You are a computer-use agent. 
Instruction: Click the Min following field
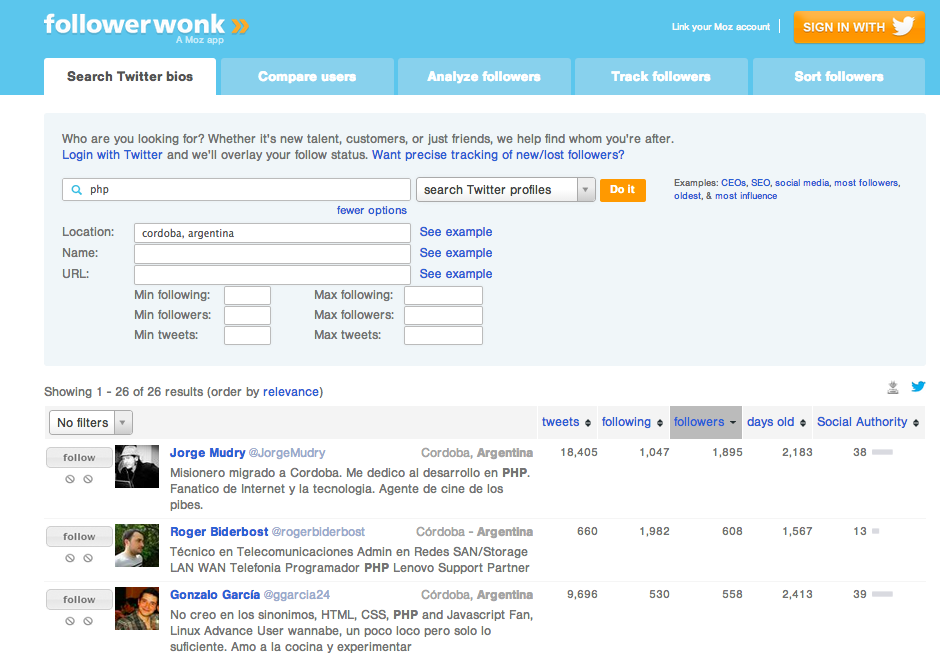pos(248,296)
